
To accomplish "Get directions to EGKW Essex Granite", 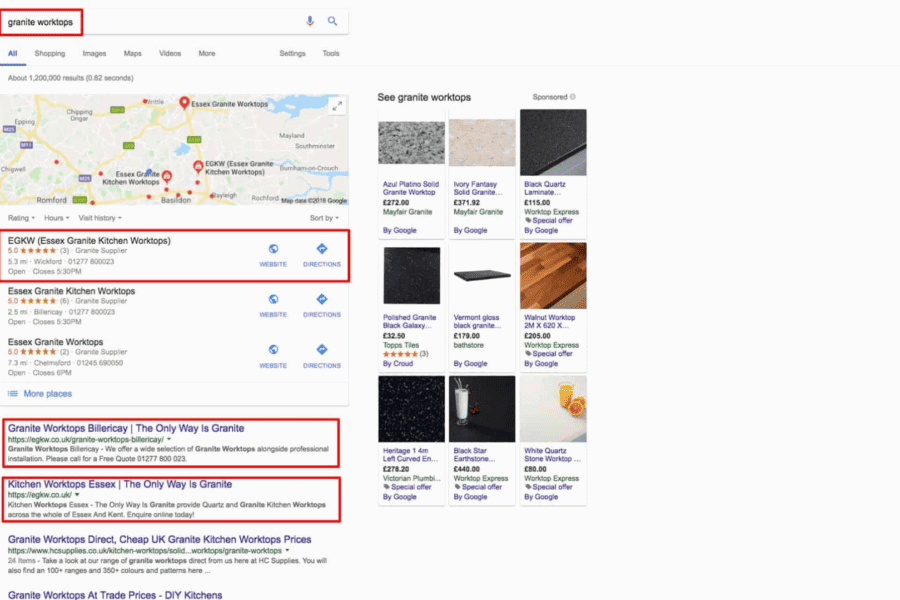I will pos(322,249).
